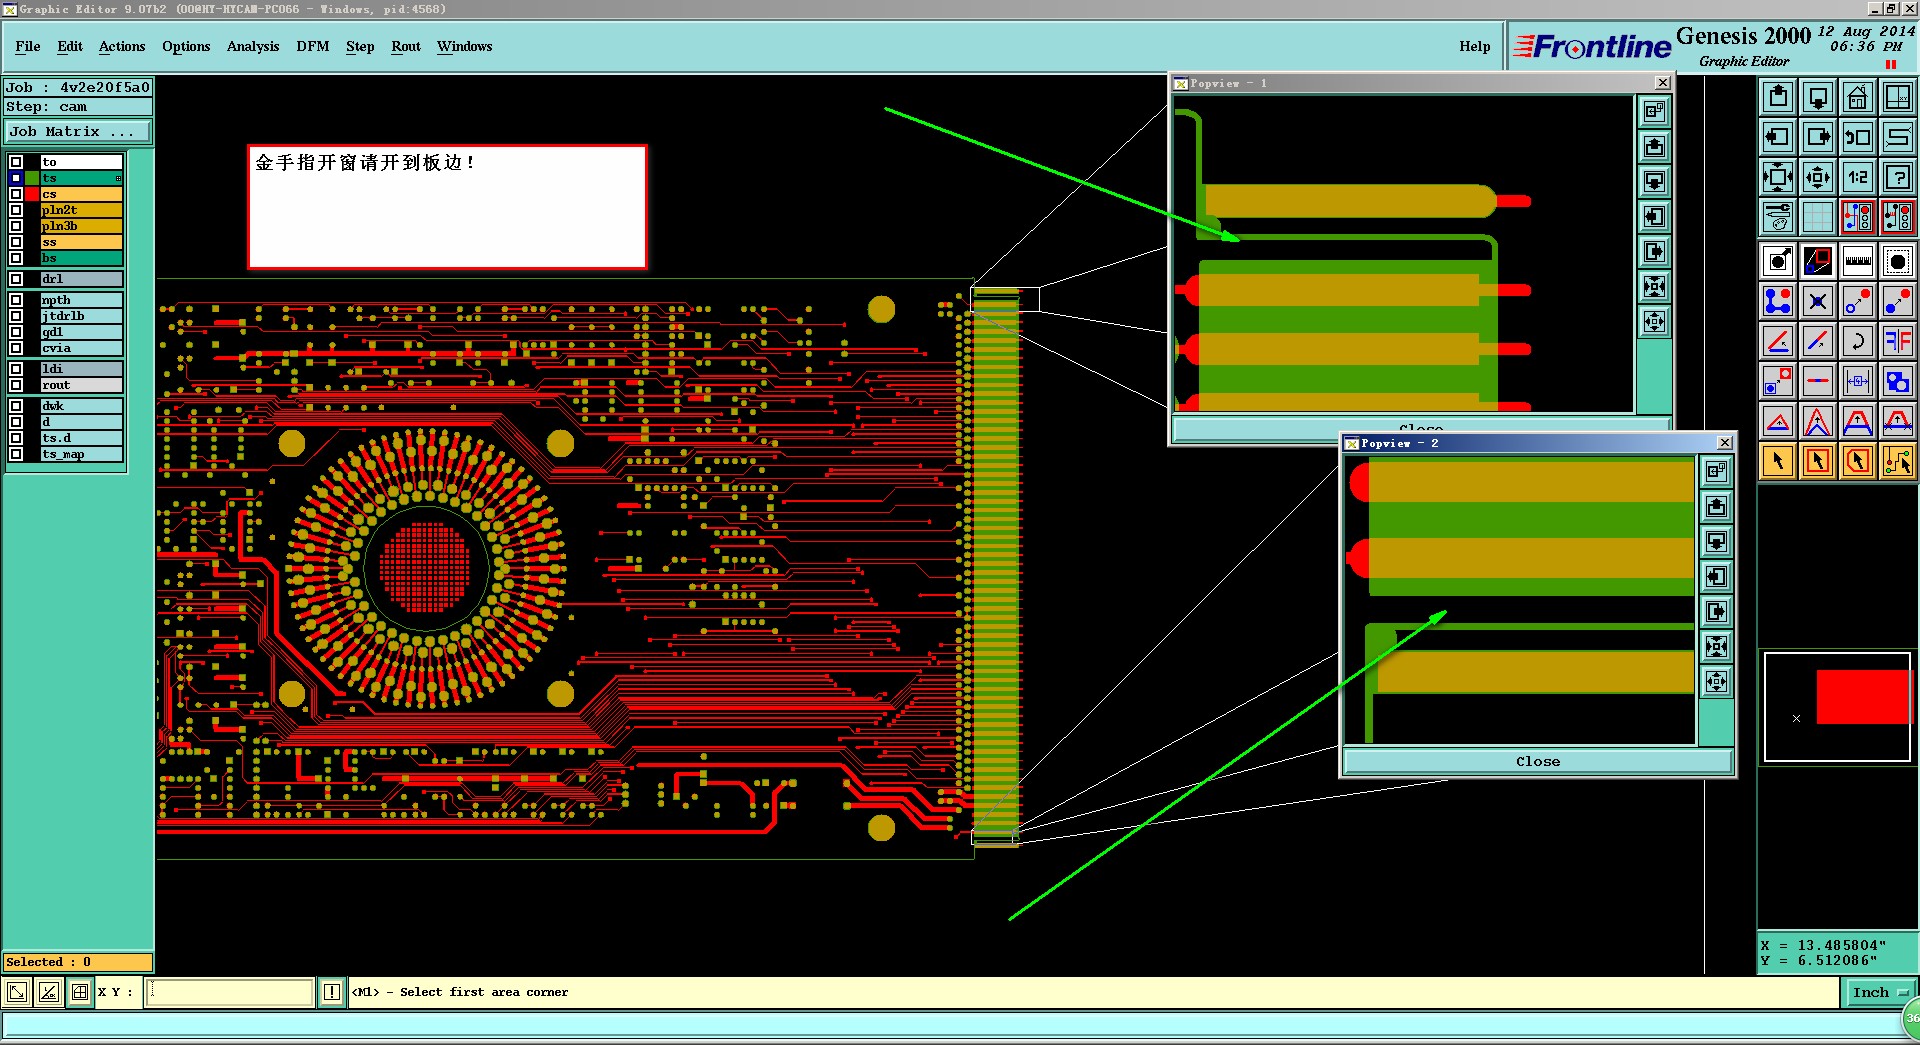Select the net routing selection arrow icon

[x=1897, y=461]
